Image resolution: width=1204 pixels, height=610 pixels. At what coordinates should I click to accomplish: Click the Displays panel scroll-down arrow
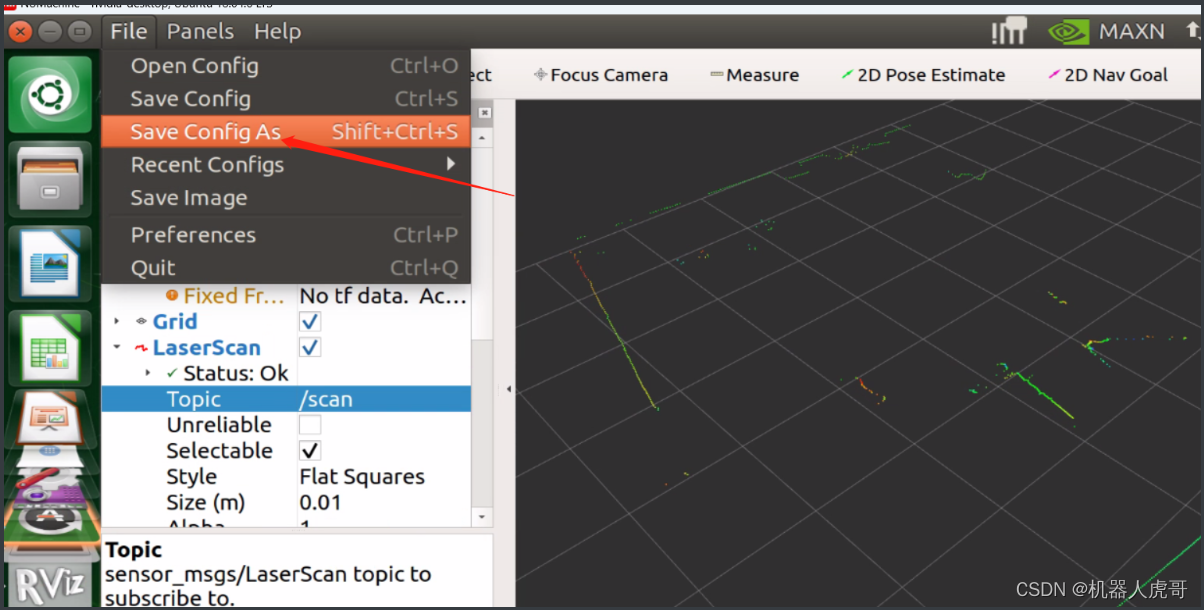[x=484, y=517]
